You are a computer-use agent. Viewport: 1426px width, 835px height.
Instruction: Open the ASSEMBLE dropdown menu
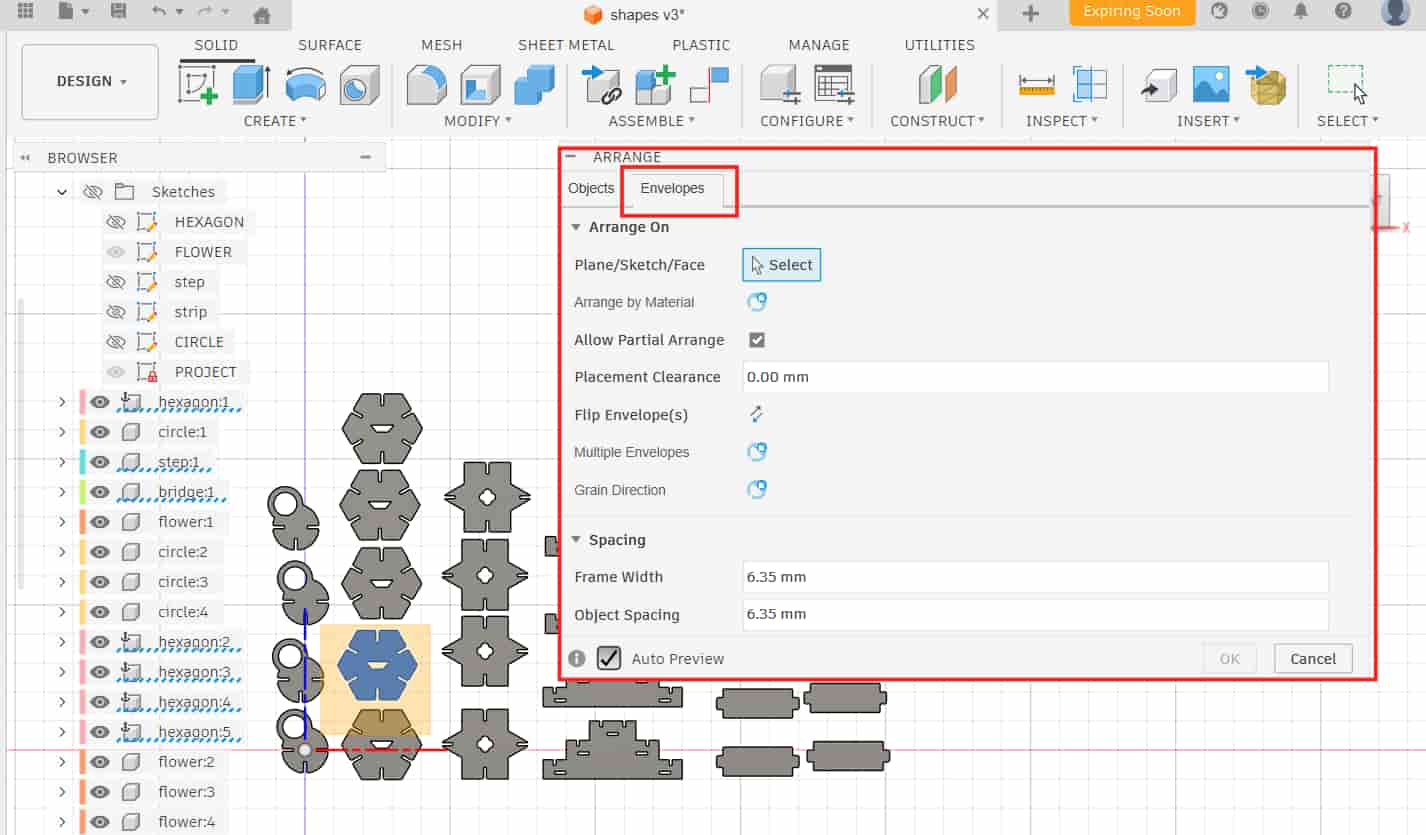[652, 121]
